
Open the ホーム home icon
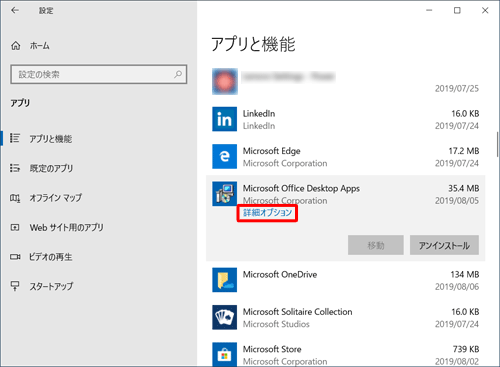click(16, 46)
